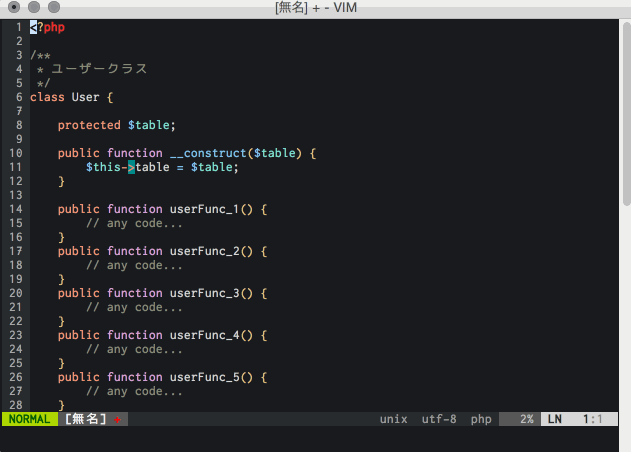Click the php filetype label in status line
631x452 pixels.
481,419
